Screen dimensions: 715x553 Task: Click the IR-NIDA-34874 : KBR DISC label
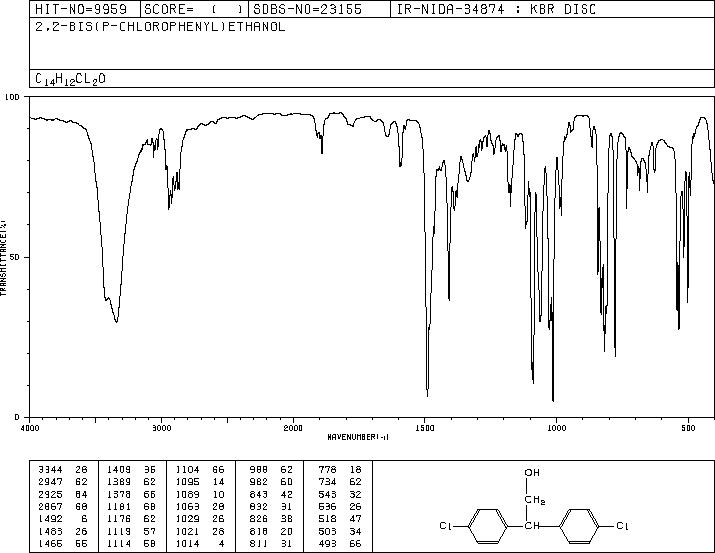[496, 9]
